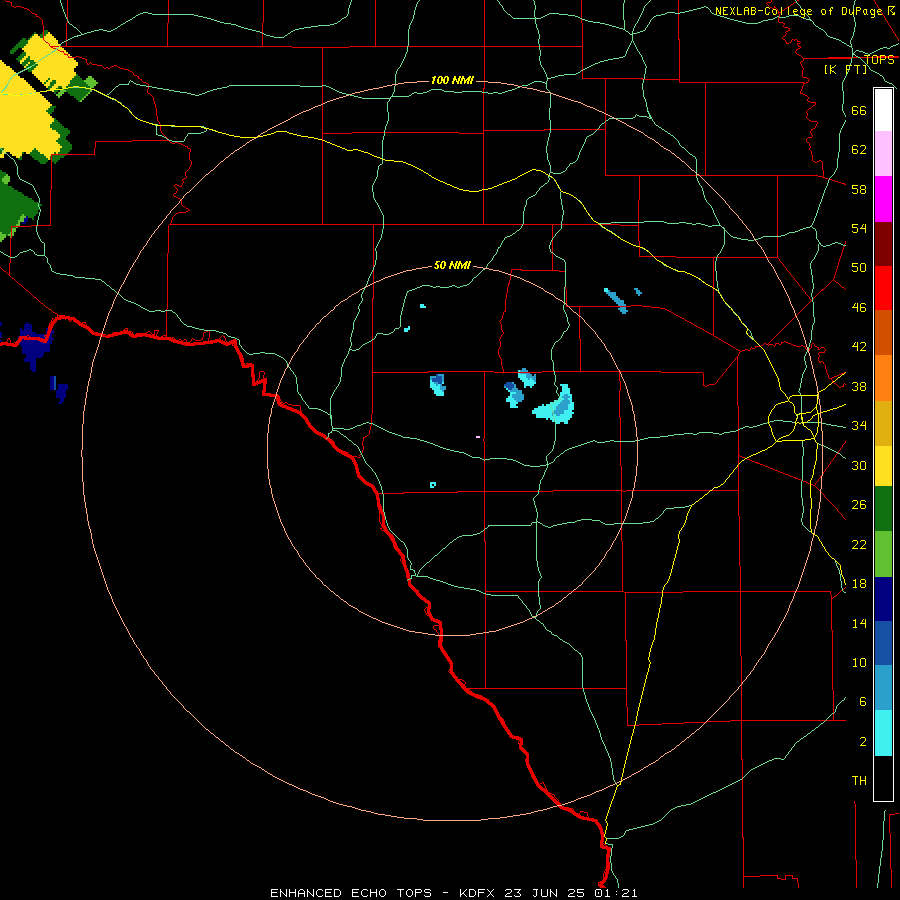Click the '54' legend value
Viewport: 900px width, 900px height.
pyautogui.click(x=859, y=228)
